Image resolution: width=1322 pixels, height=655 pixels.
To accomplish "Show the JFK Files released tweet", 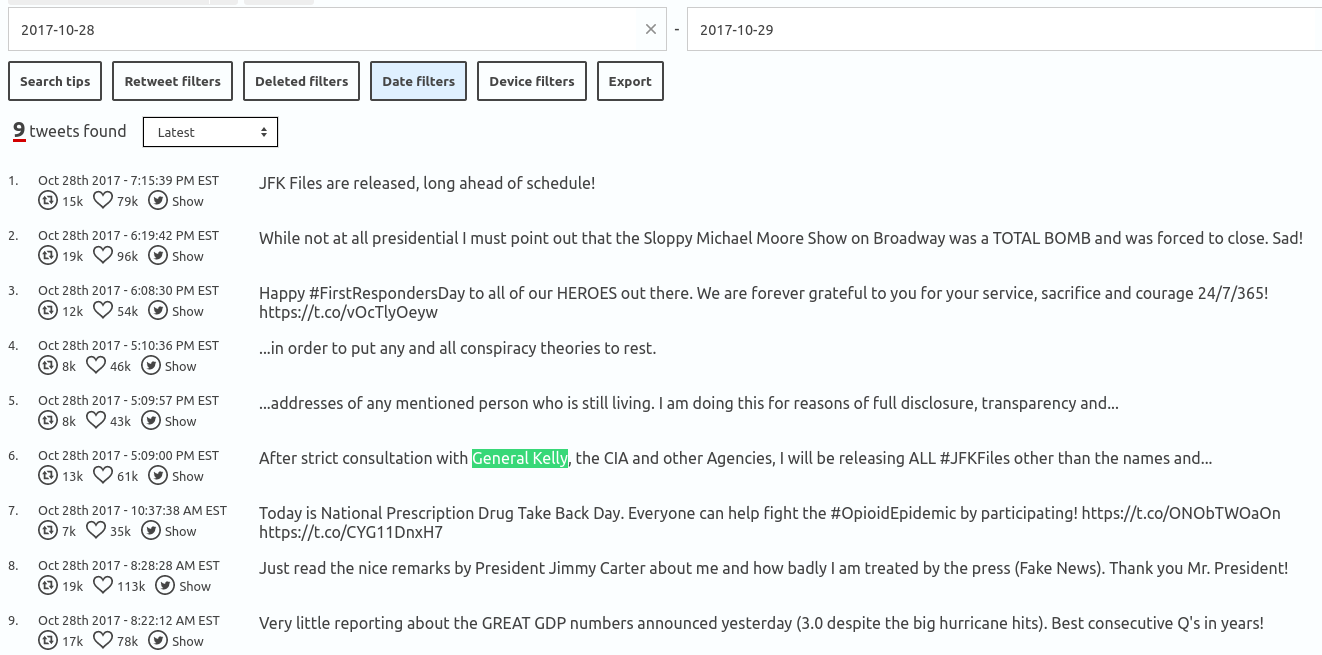I will pos(188,202).
